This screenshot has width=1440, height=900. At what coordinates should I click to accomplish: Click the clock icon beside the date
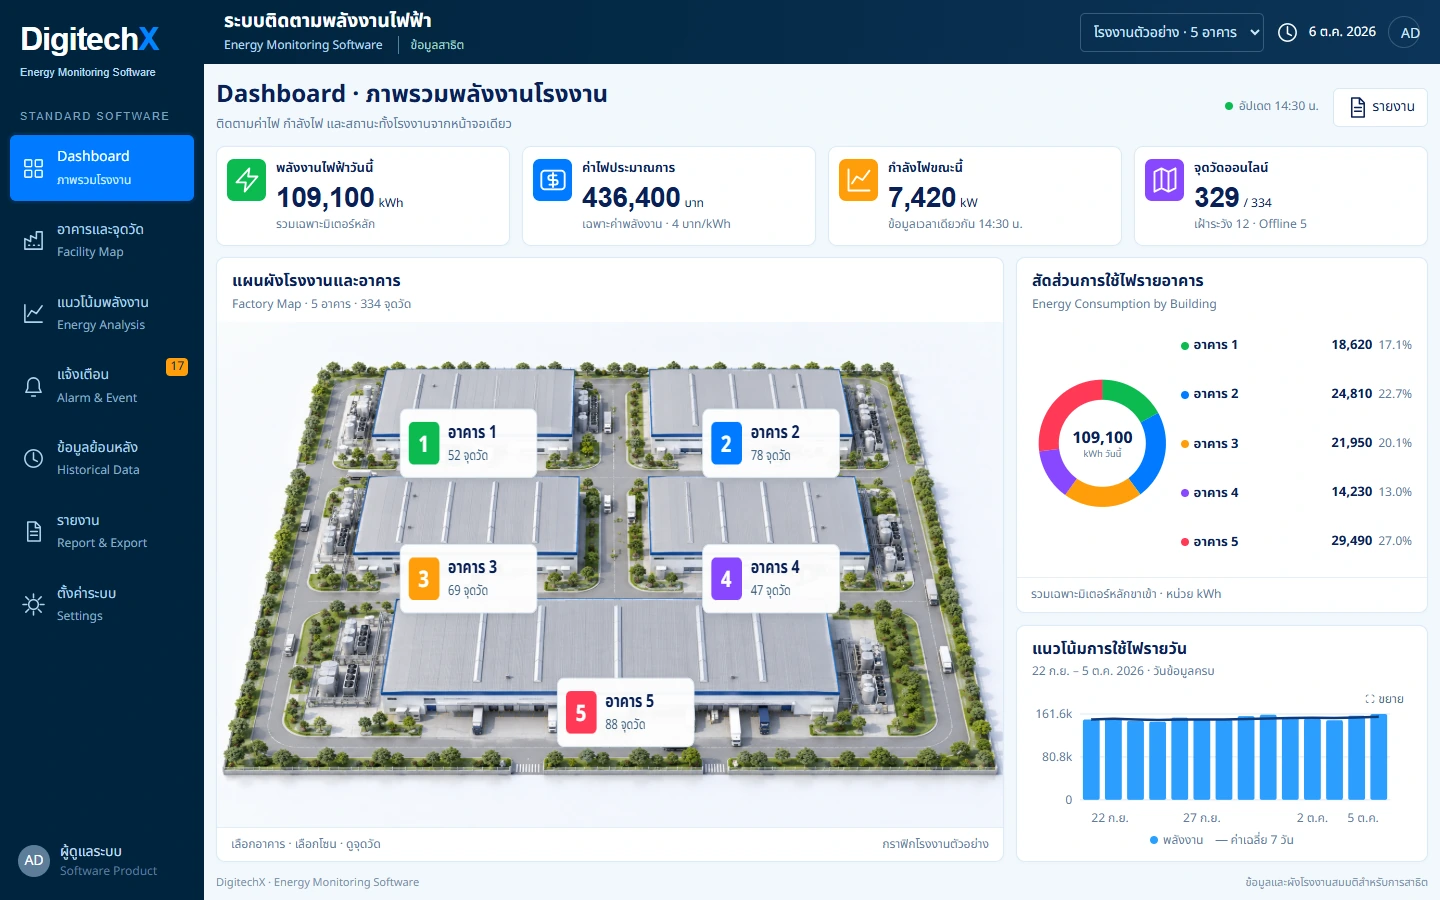1287,32
